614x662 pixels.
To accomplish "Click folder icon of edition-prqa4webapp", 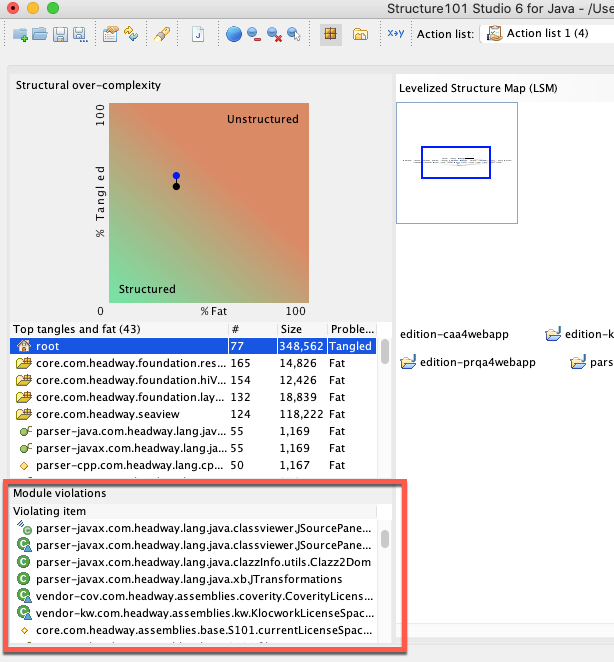I will click(408, 362).
